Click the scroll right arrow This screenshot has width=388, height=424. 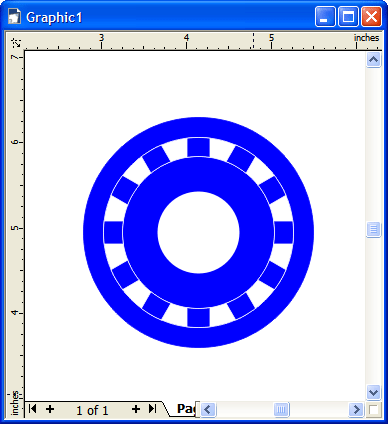coord(356,409)
